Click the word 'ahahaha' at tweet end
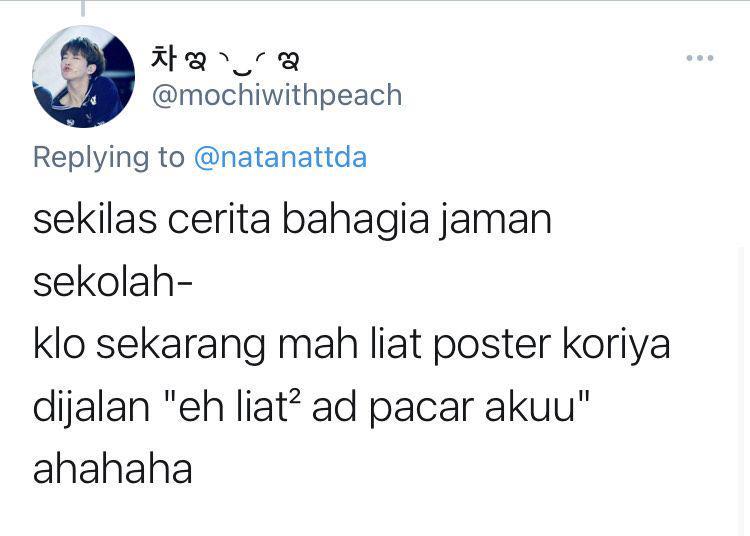Viewport: 750px width, 536px height. point(112,469)
